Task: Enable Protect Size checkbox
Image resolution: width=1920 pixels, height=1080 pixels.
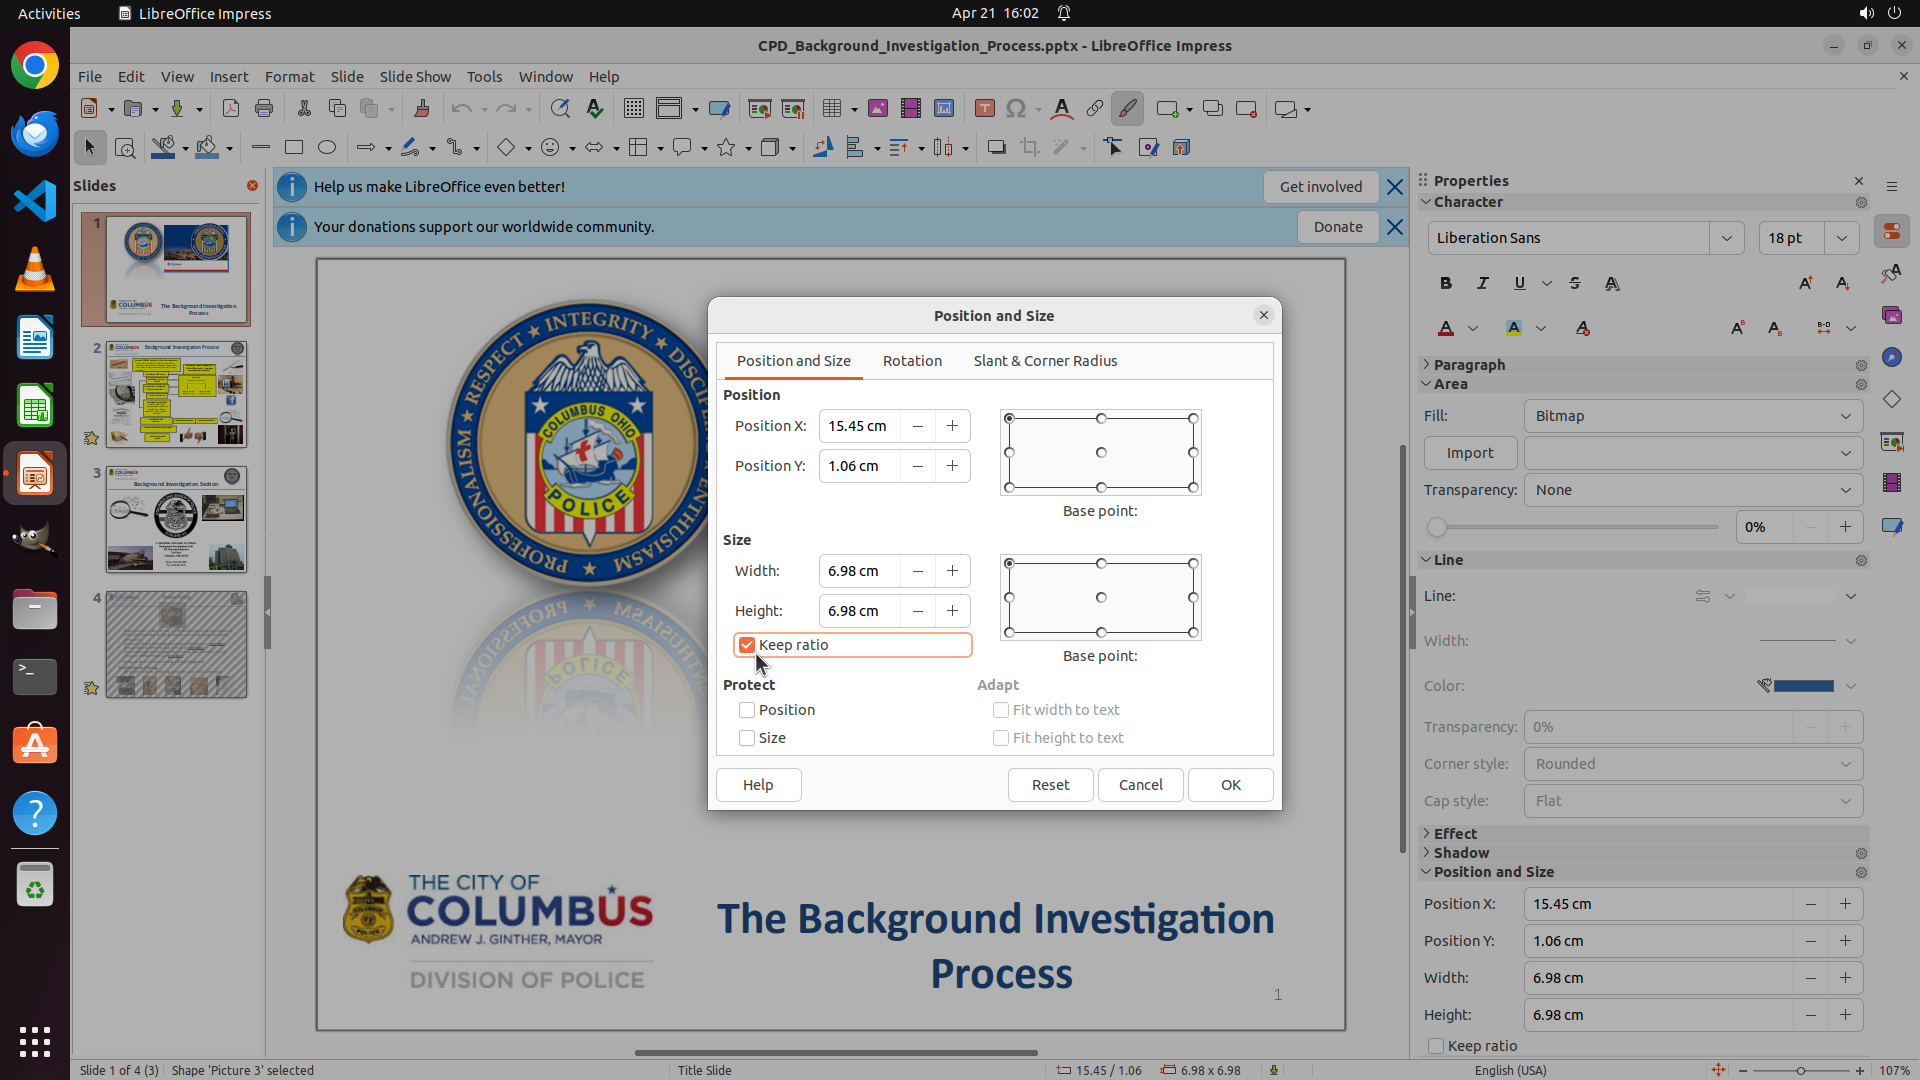Action: pos(747,738)
